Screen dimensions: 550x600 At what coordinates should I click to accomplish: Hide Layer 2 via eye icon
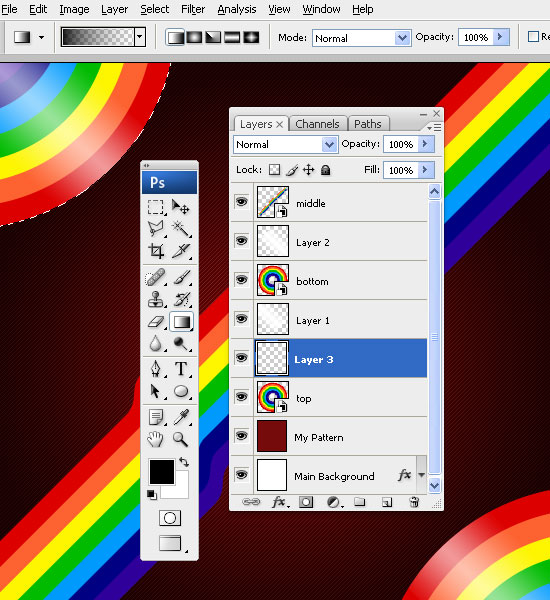[x=242, y=241]
